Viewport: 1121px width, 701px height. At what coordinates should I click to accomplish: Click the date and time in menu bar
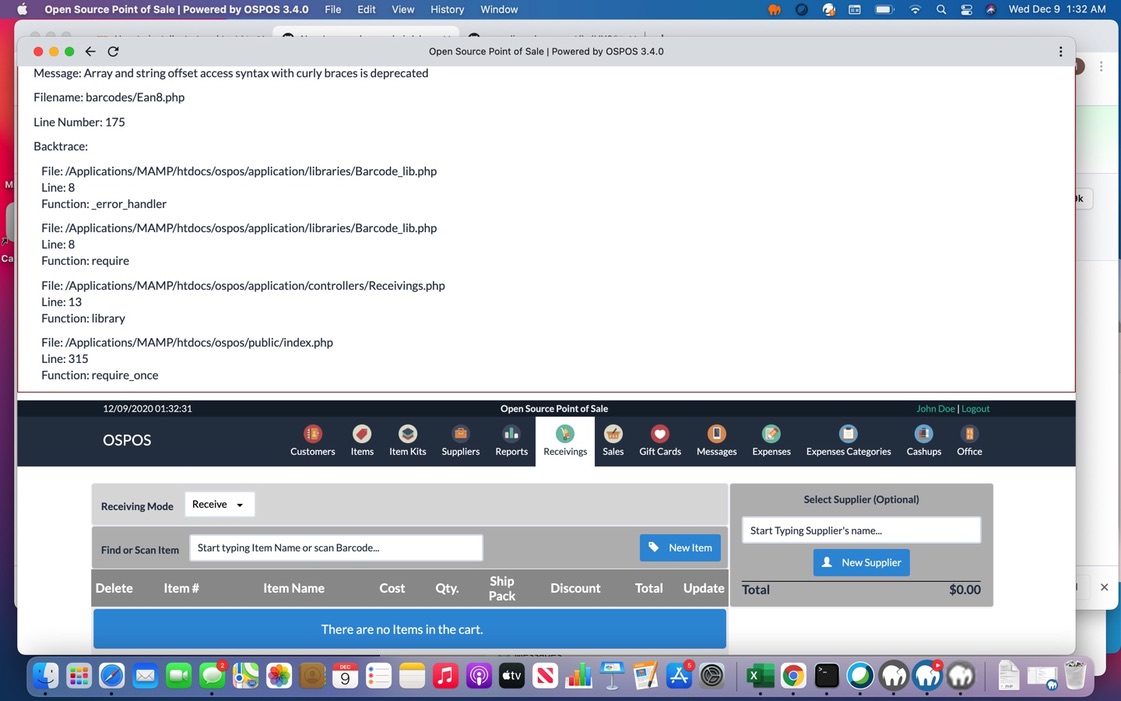(x=1057, y=9)
